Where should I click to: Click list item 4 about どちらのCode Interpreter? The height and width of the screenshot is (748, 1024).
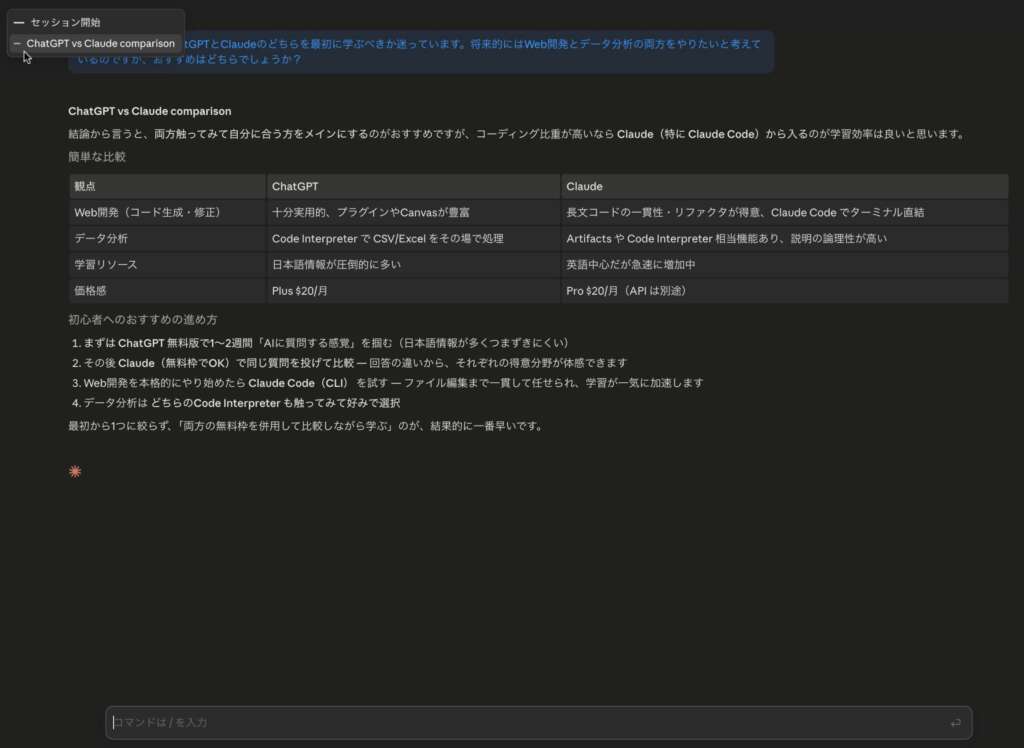click(236, 403)
